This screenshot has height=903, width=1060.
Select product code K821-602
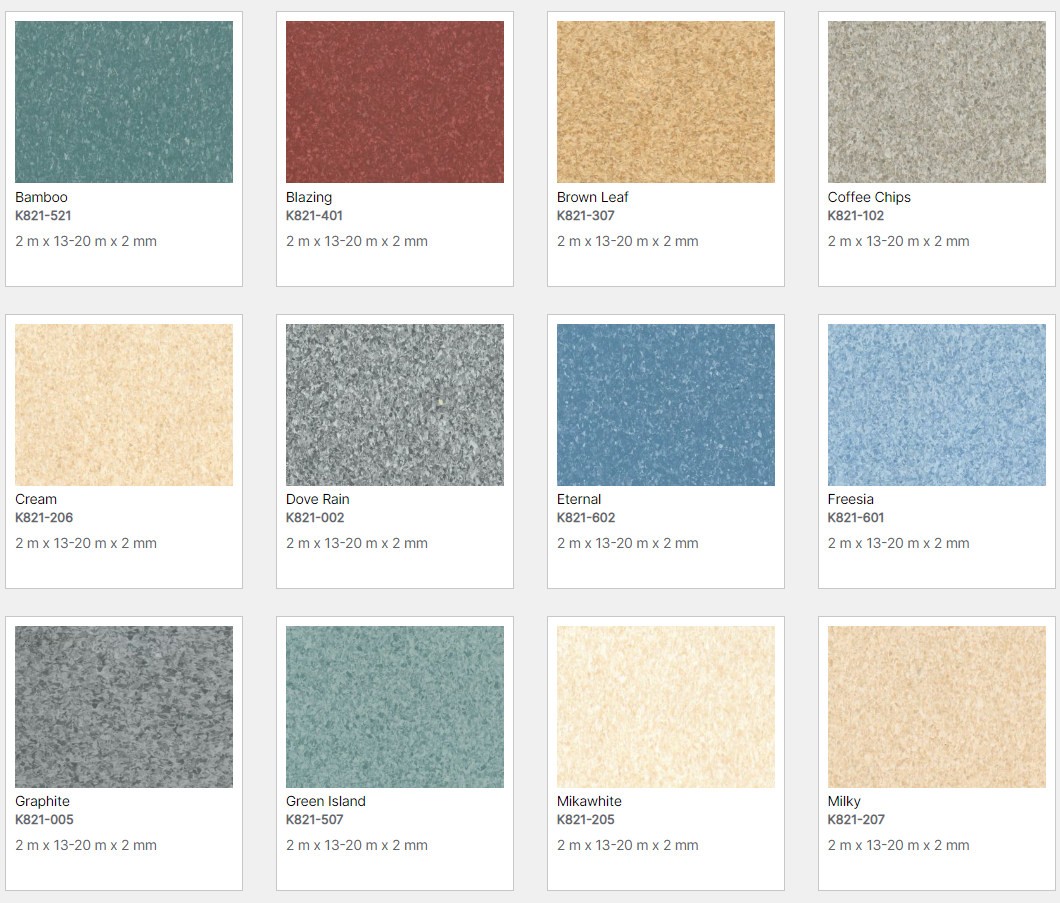point(586,518)
